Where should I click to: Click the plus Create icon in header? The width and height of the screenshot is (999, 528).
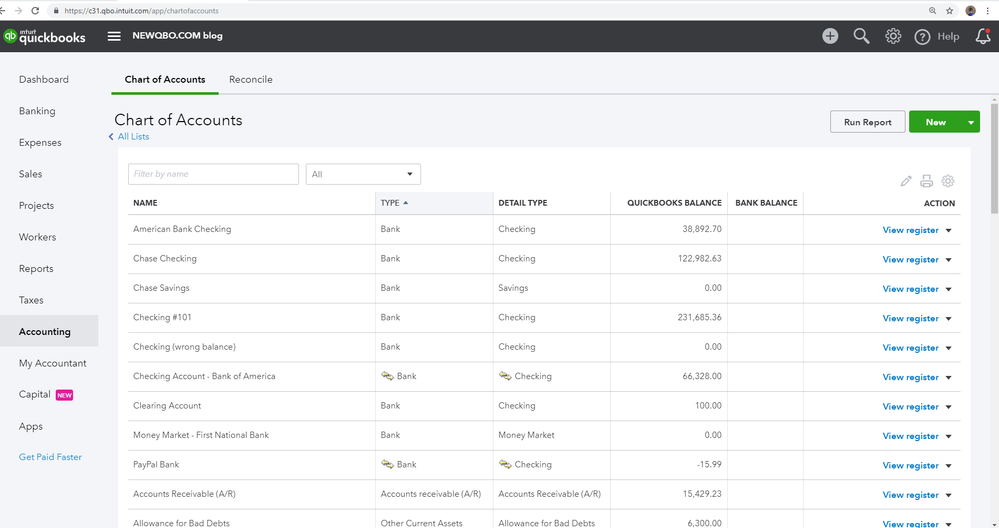[830, 36]
